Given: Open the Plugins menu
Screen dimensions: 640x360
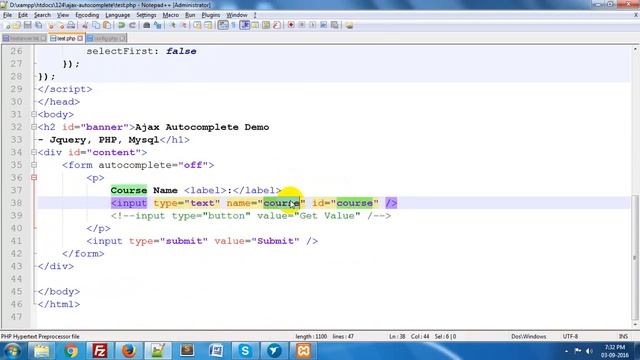Looking at the screenshot, I should [211, 15].
